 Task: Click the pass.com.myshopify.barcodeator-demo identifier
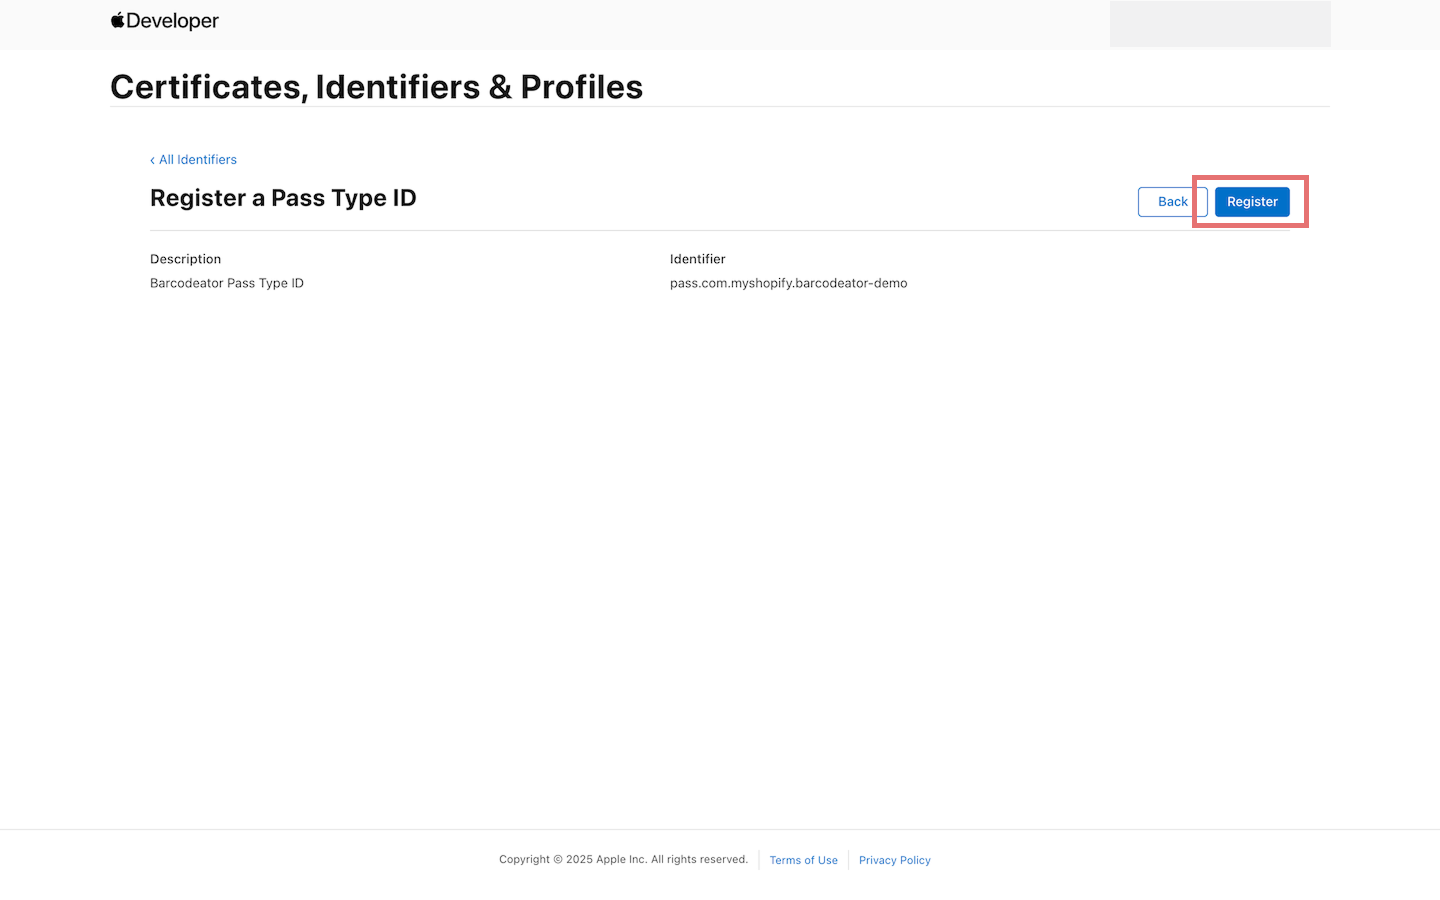tap(788, 283)
